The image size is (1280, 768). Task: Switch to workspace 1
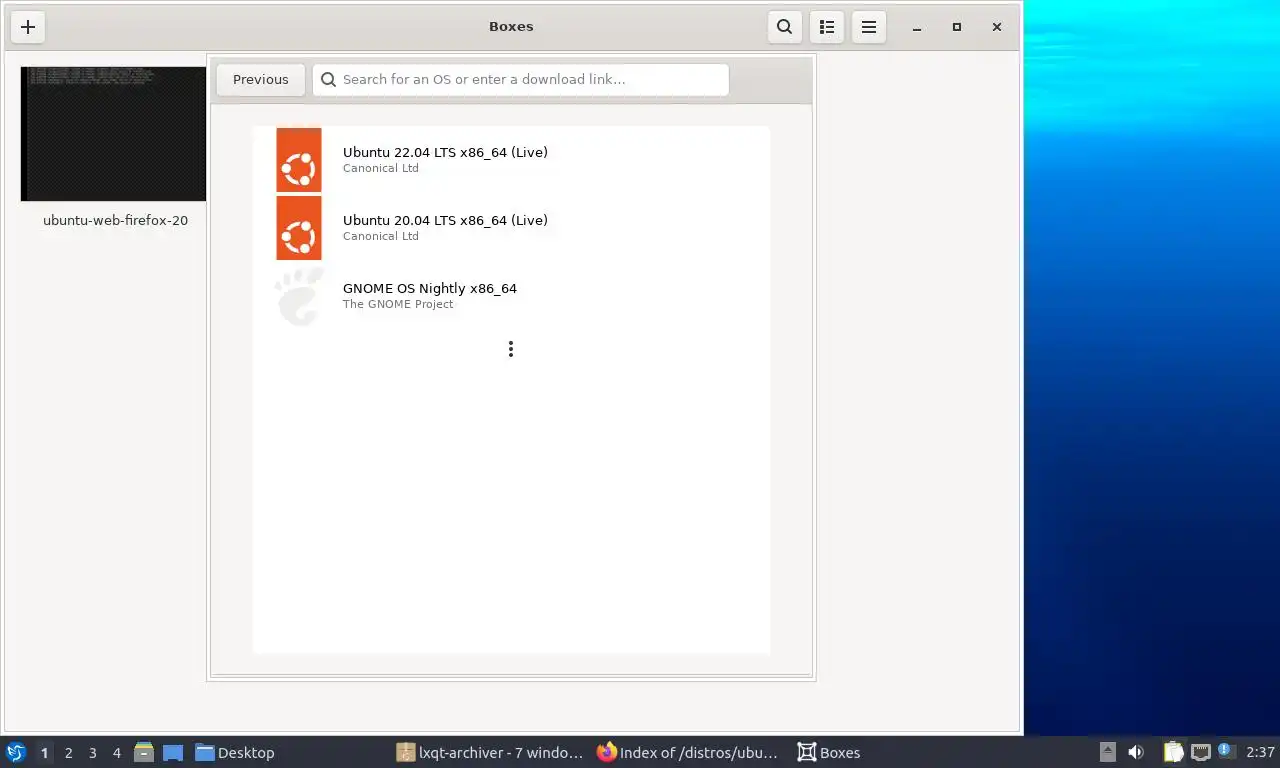tap(44, 753)
